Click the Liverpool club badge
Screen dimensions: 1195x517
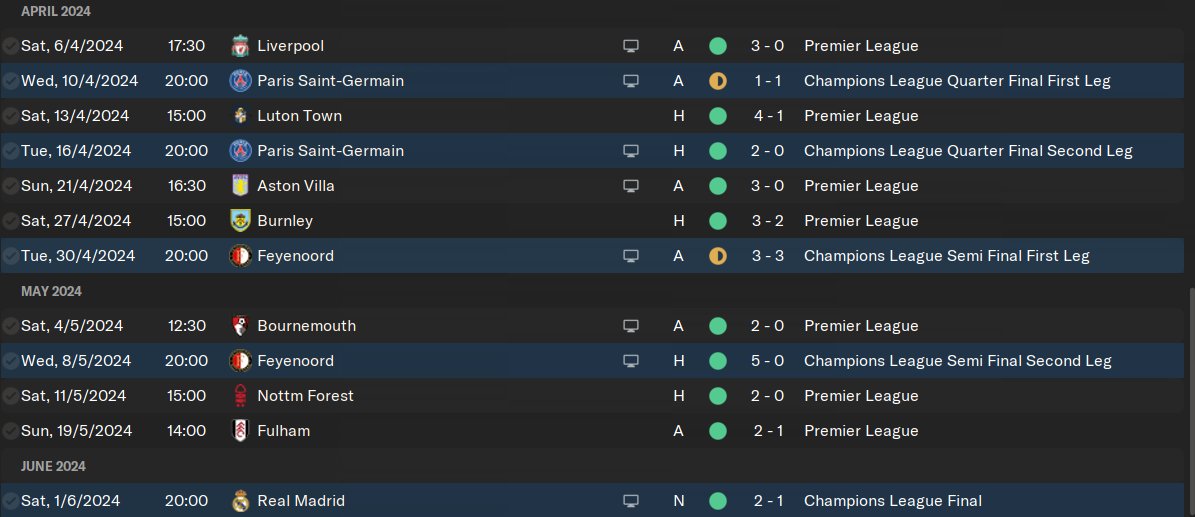pyautogui.click(x=240, y=46)
